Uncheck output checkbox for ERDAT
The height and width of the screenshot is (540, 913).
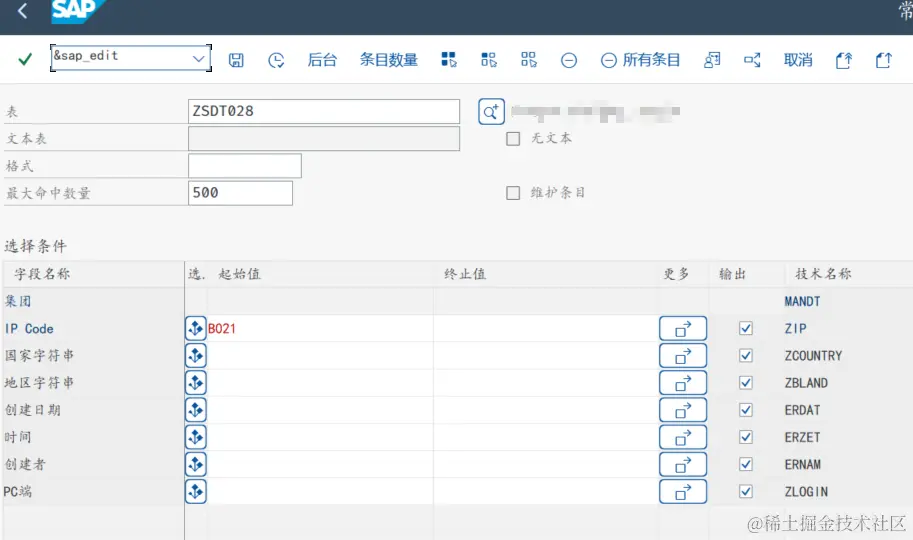click(746, 410)
